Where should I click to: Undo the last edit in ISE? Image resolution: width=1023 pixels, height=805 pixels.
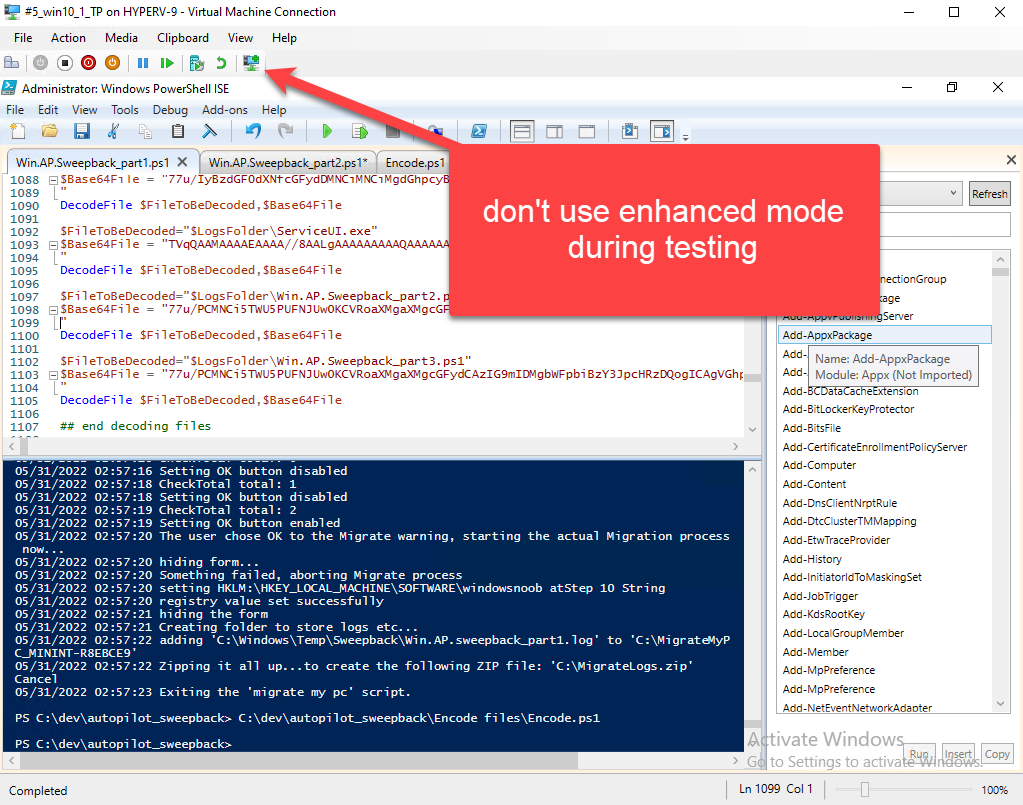(x=253, y=131)
